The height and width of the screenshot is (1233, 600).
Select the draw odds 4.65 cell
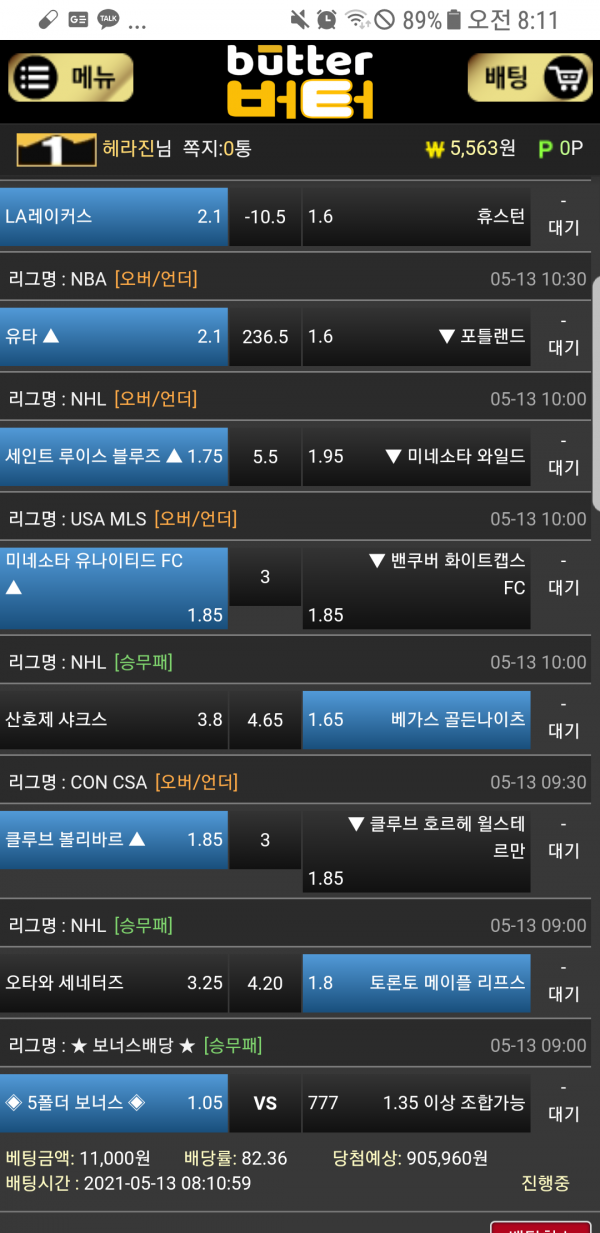pyautogui.click(x=265, y=719)
